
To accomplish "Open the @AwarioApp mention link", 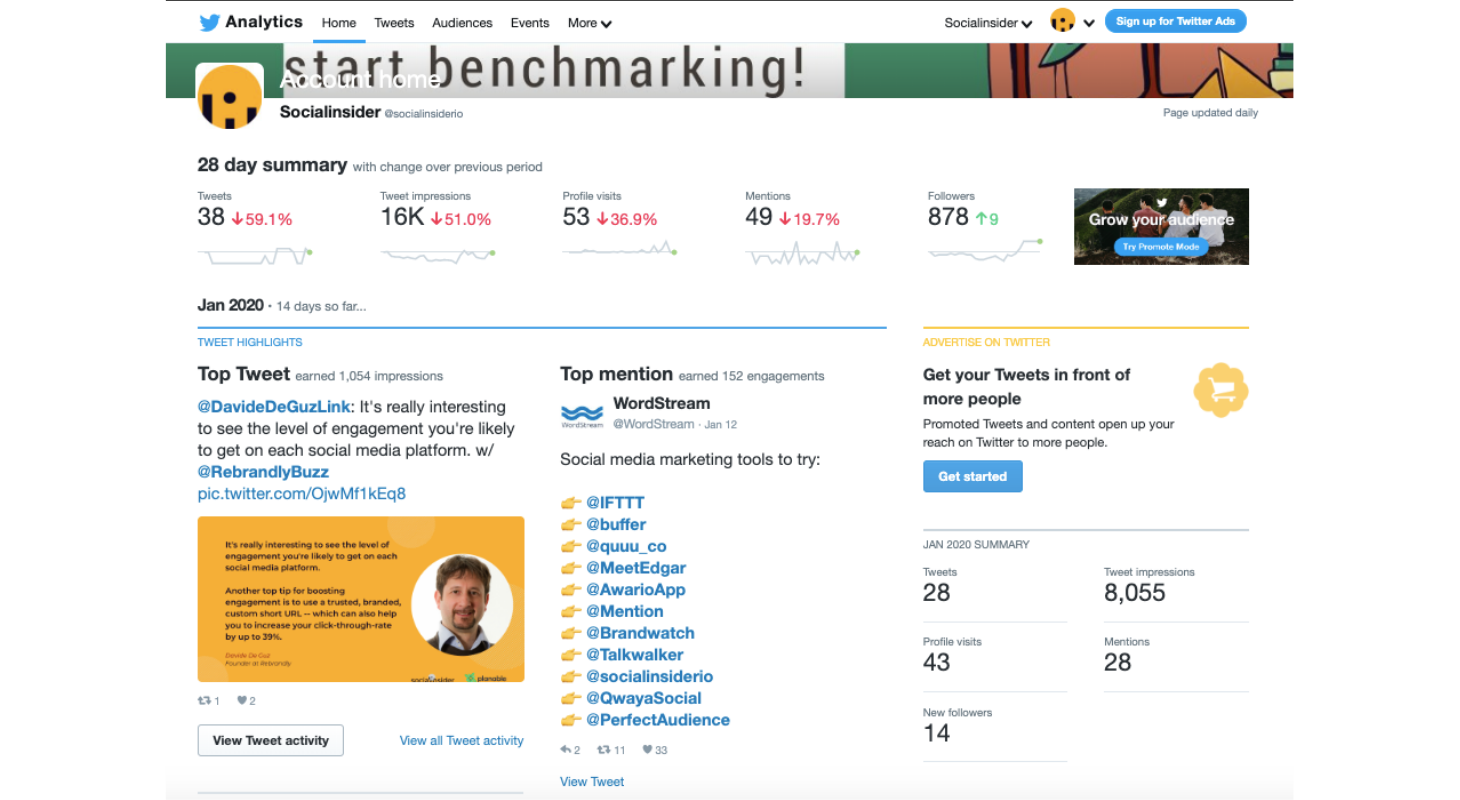I will click(636, 590).
